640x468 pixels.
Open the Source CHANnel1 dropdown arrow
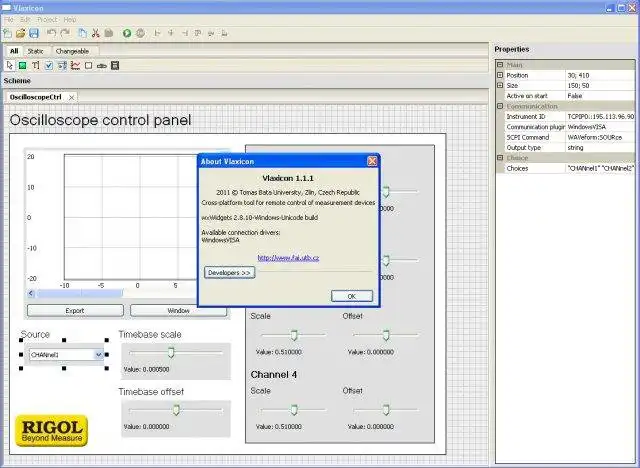click(98, 355)
